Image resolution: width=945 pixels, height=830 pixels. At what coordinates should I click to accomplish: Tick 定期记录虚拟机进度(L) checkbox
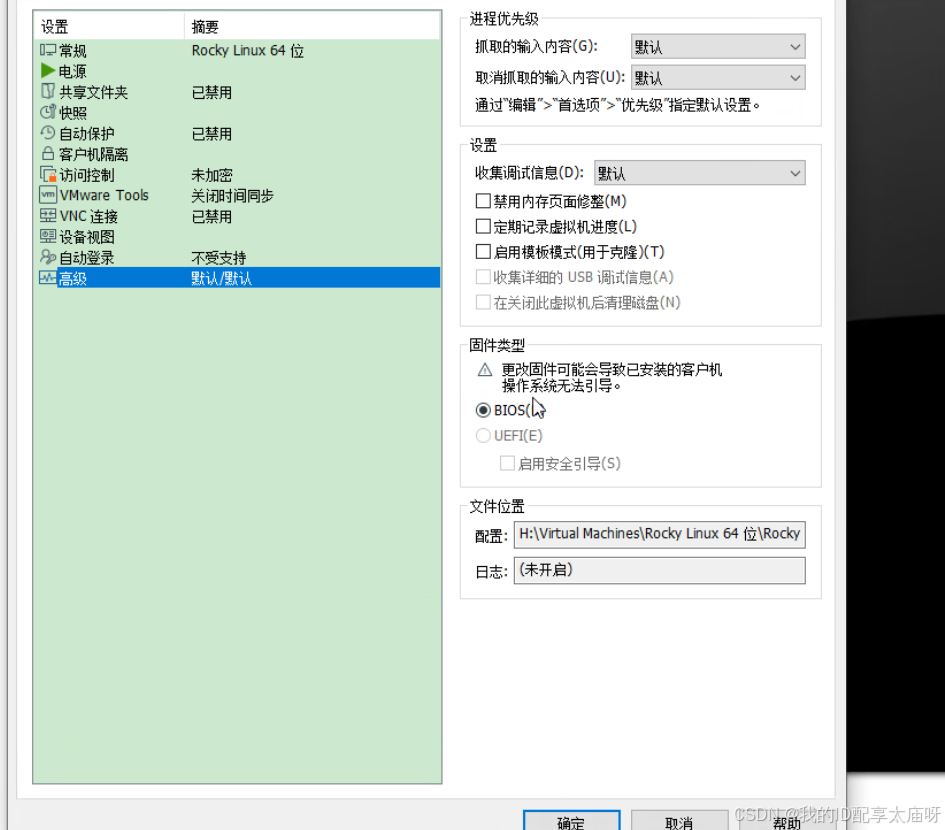click(483, 226)
